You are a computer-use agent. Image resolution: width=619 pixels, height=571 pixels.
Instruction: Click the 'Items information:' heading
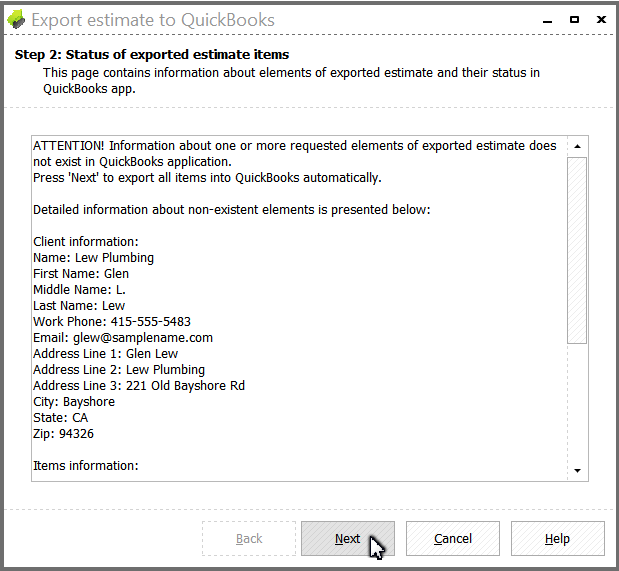pos(86,466)
